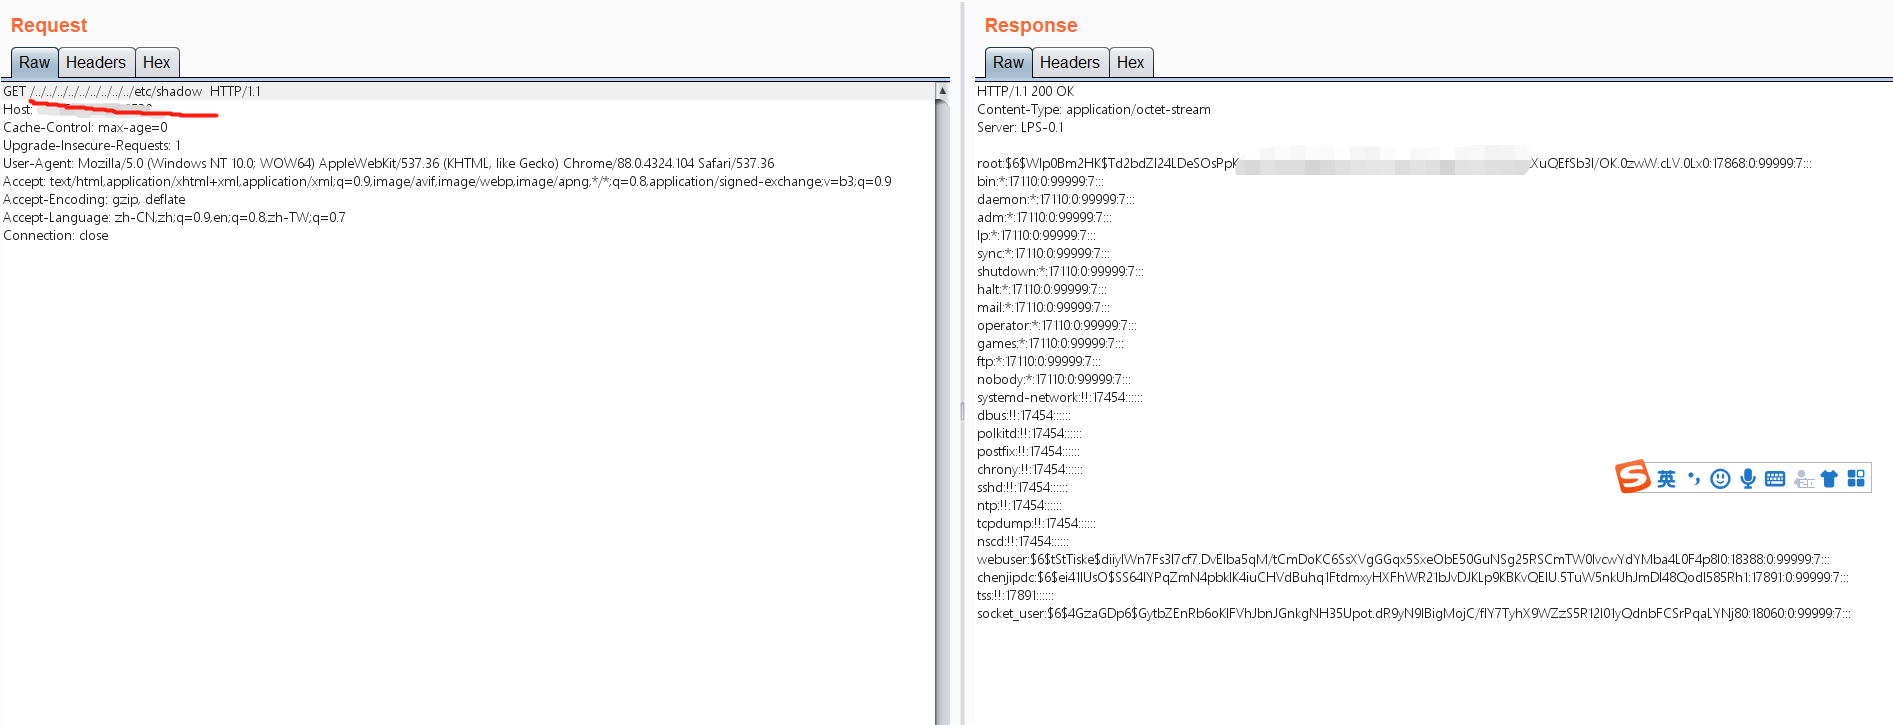Click the chenjipdc hash entry line
The image size is (1893, 725).
coord(1413,577)
